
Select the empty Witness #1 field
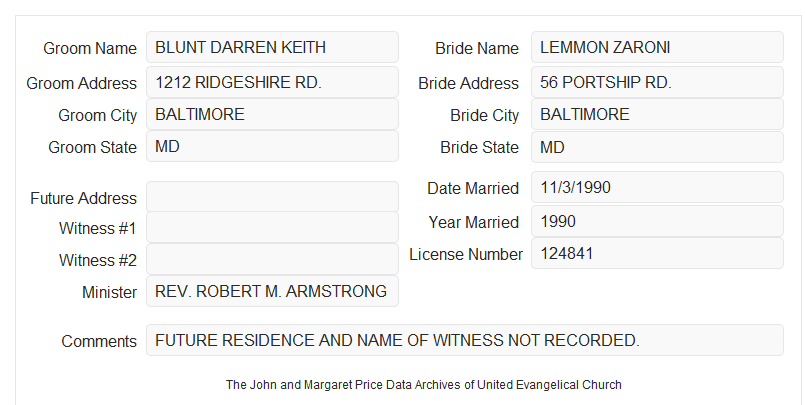[x=272, y=227]
